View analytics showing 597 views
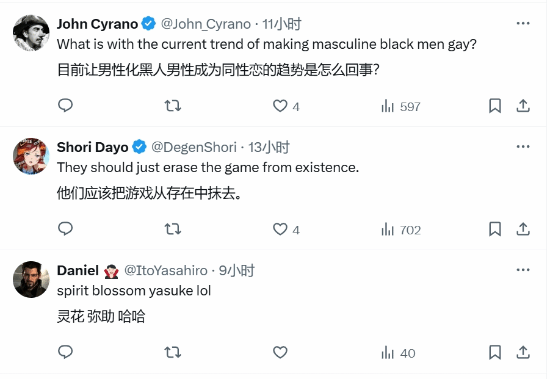Screen dimensions: 550x379 [x=400, y=106]
